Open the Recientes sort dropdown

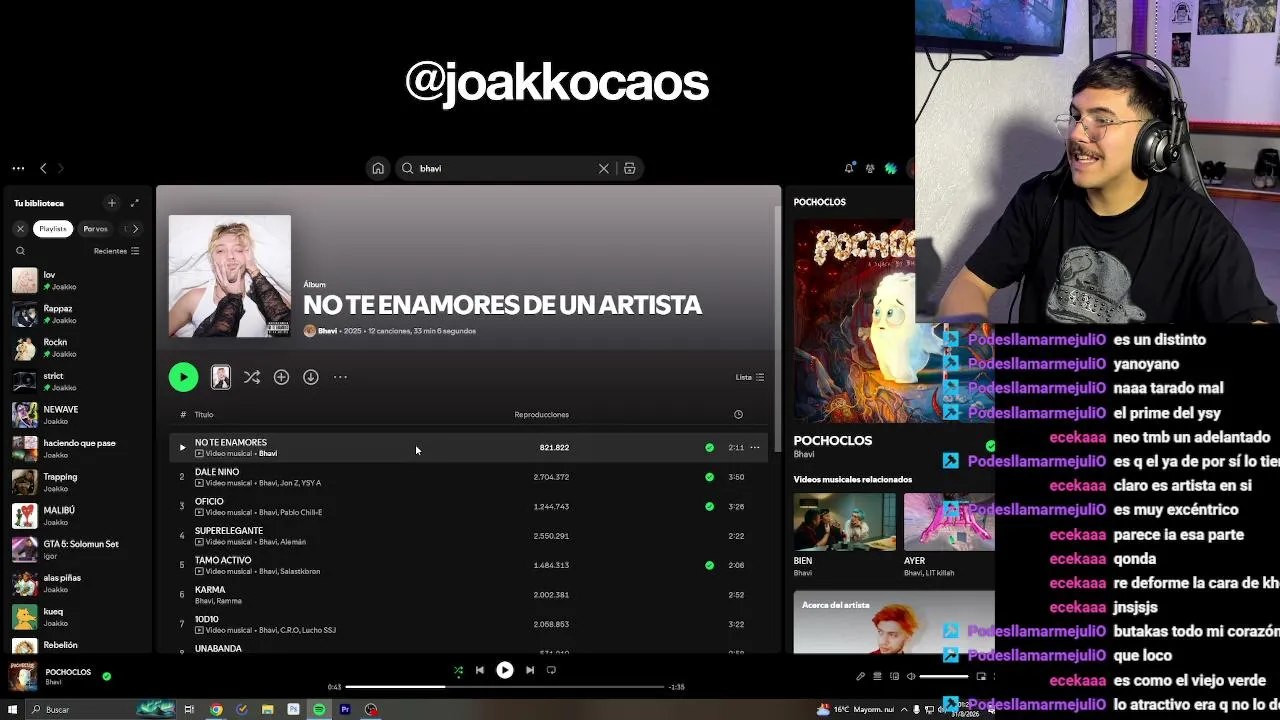(116, 251)
